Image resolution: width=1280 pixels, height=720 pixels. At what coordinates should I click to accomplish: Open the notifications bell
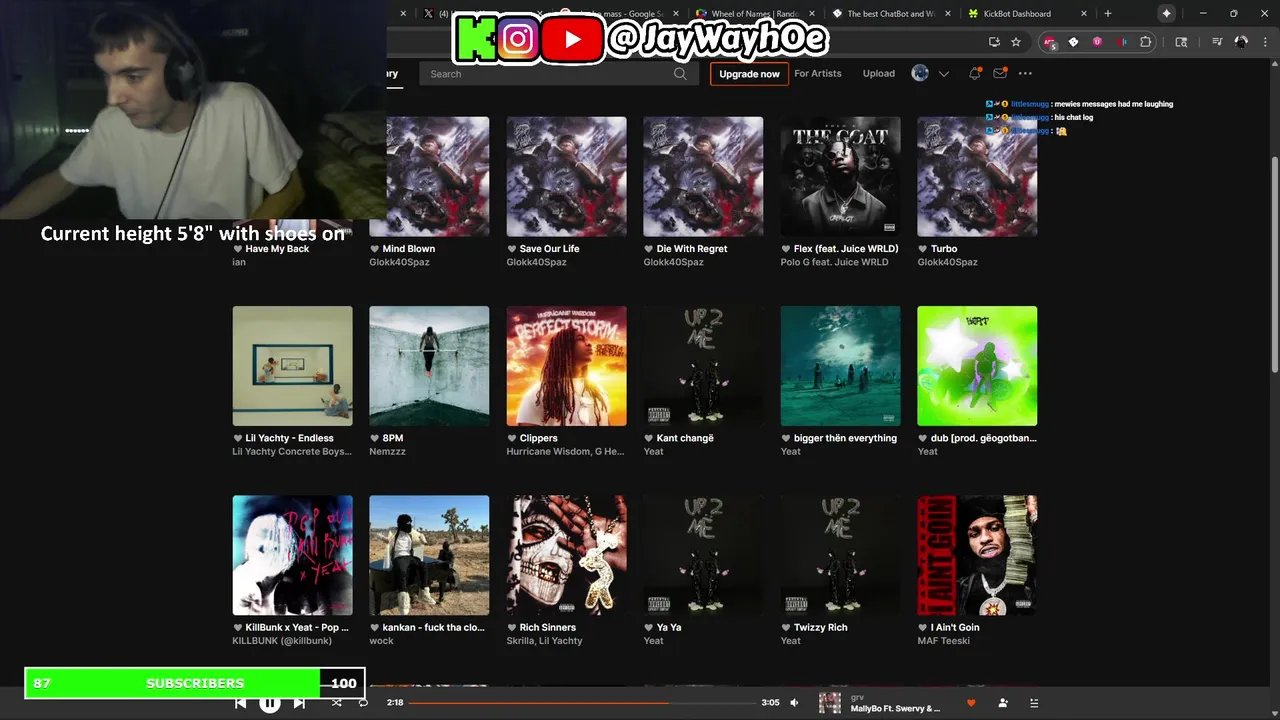[974, 73]
